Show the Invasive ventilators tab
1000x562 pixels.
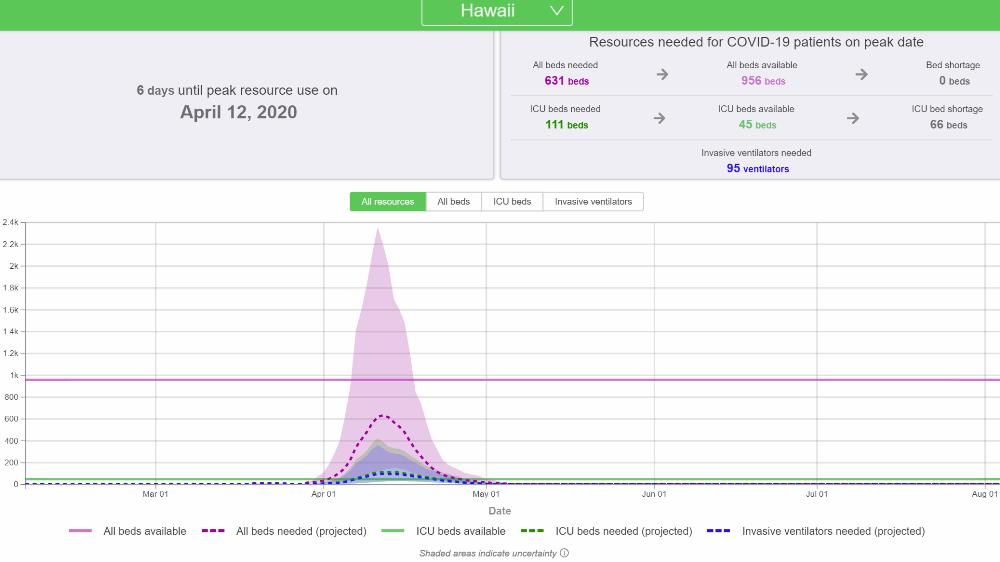click(593, 202)
